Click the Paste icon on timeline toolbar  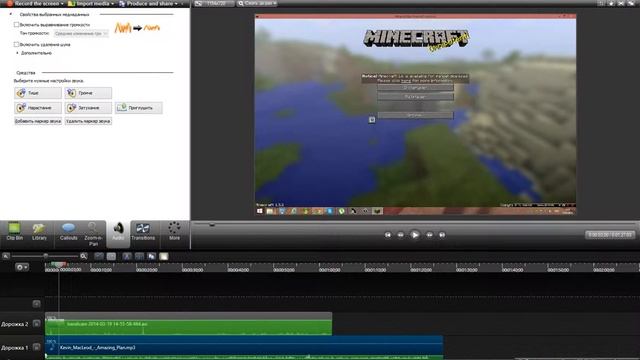pyautogui.click(x=164, y=256)
